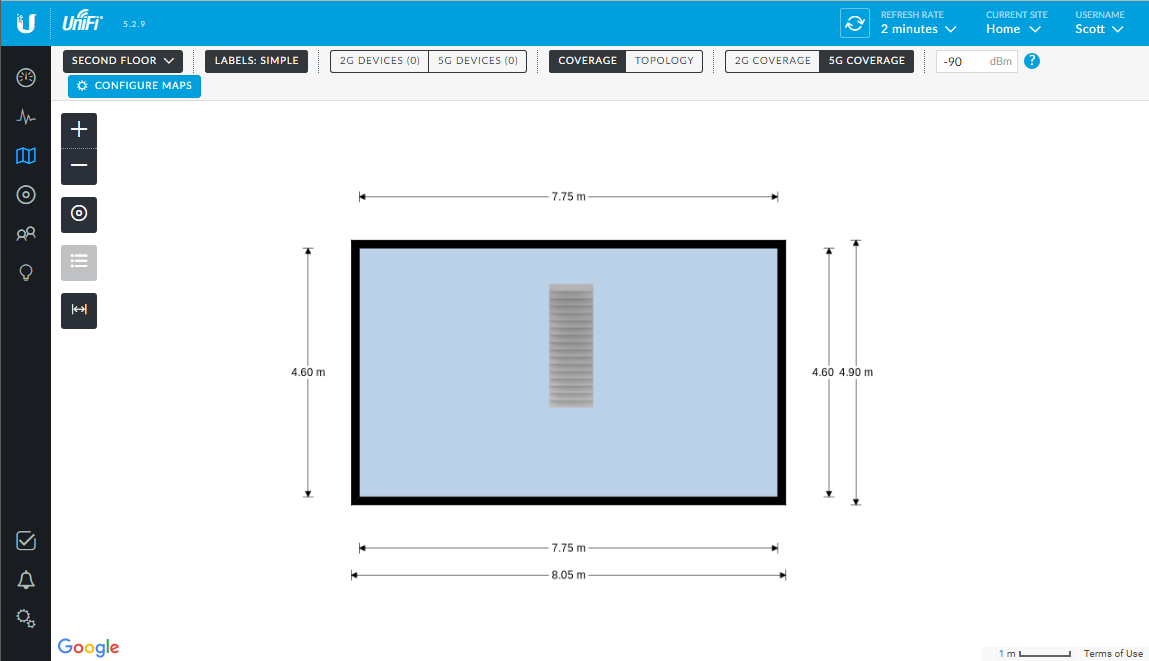Image resolution: width=1149 pixels, height=661 pixels.
Task: View Clients using the sidebar icon
Action: pos(26,233)
